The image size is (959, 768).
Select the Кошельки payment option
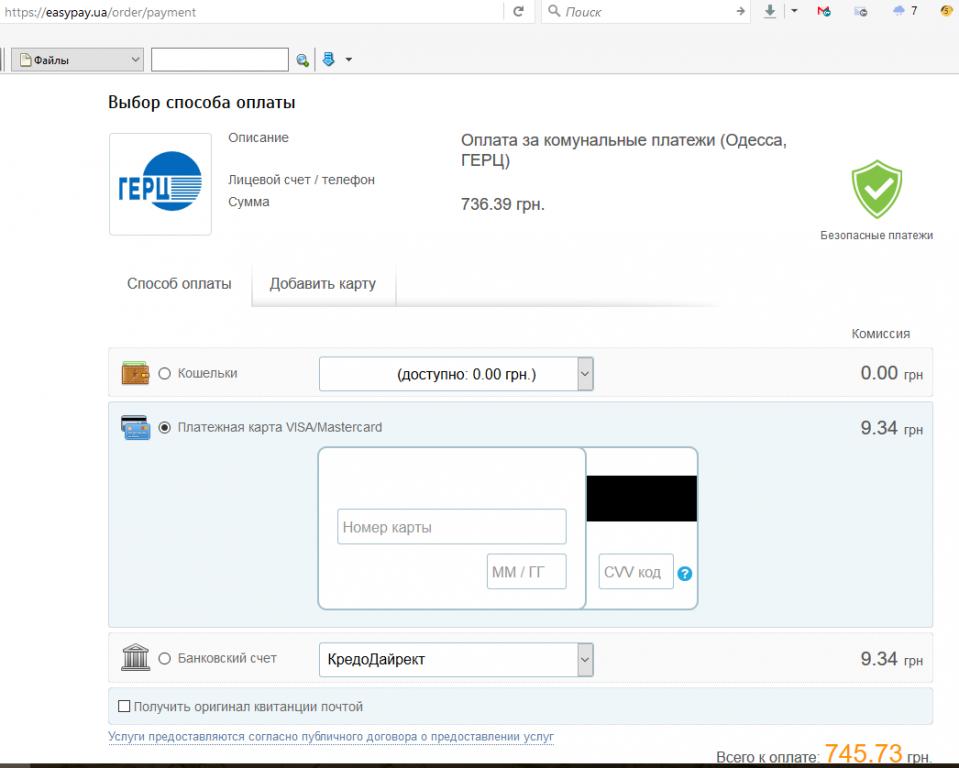point(165,374)
